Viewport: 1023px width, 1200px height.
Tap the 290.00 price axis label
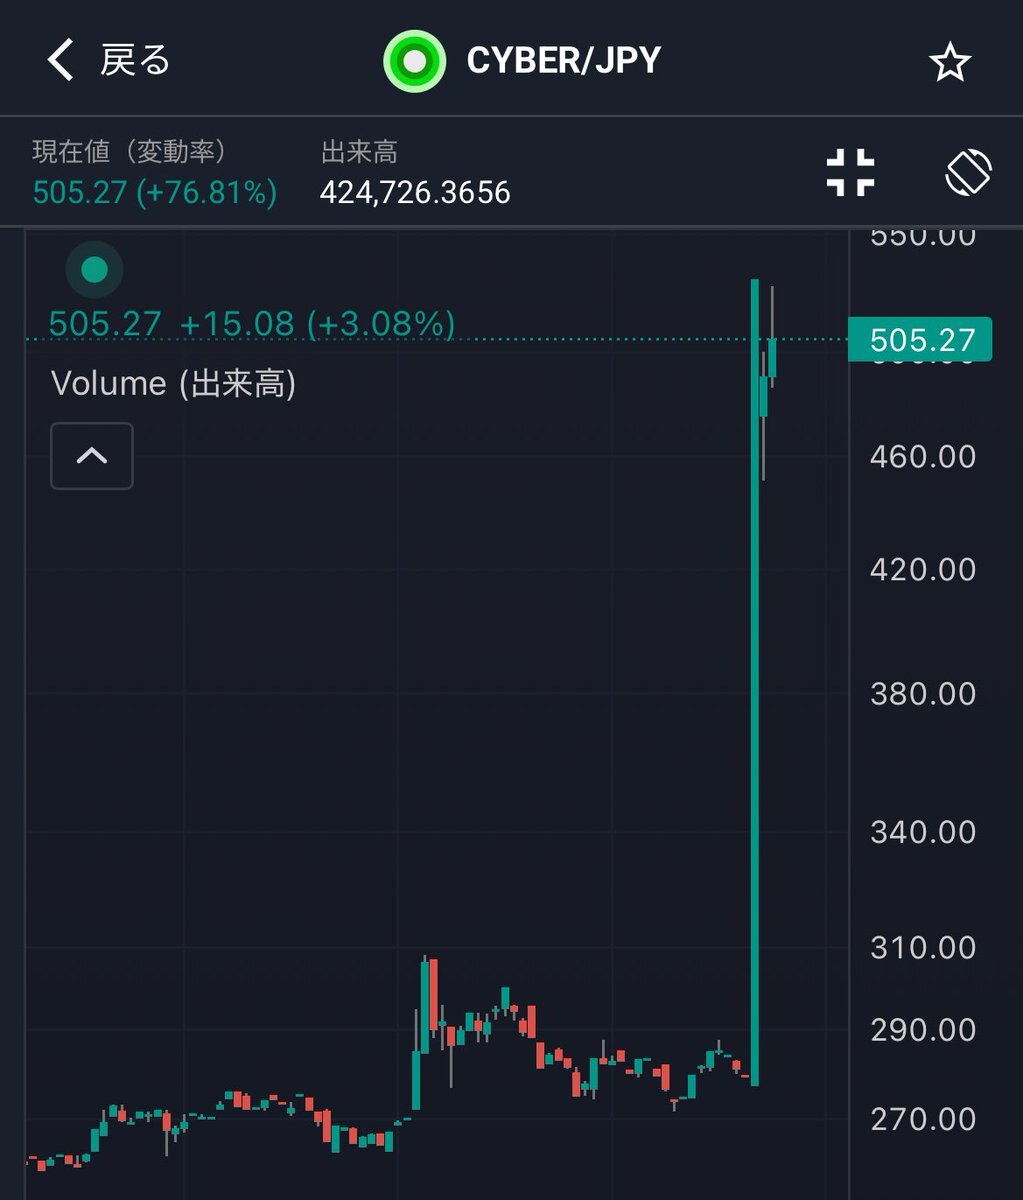pos(923,1030)
